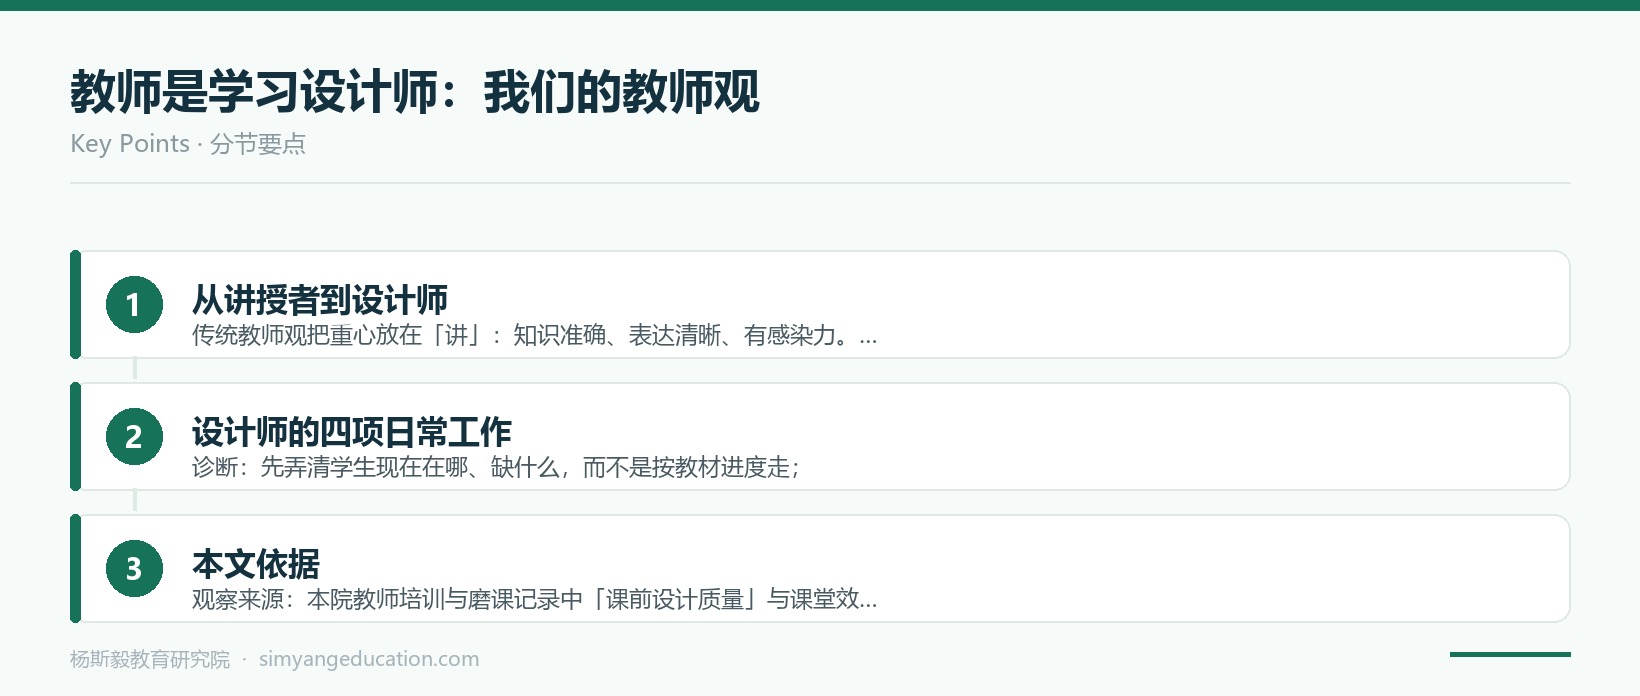The width and height of the screenshot is (1640, 696).
Task: Click the description starting 诊断：先弄清学生
Action: coord(496,467)
